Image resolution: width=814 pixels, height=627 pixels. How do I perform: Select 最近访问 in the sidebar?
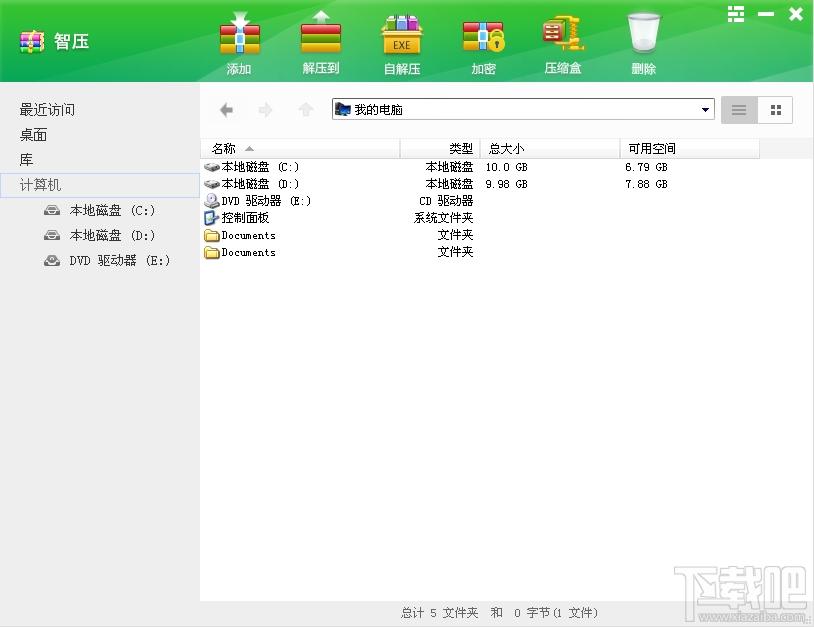[47, 110]
